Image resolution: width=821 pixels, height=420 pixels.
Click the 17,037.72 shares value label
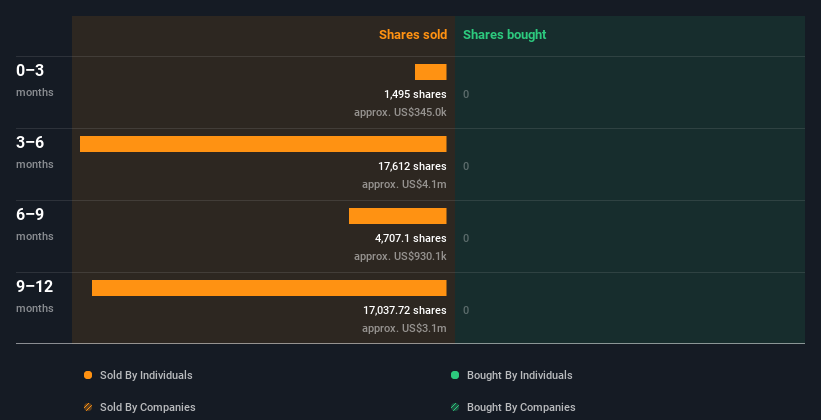coord(405,311)
